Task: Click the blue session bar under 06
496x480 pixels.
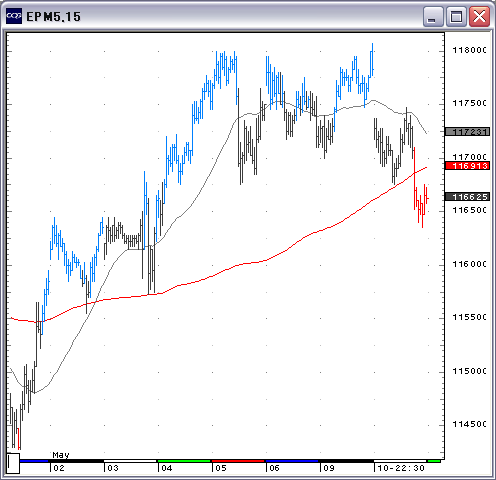Action: click(x=292, y=461)
